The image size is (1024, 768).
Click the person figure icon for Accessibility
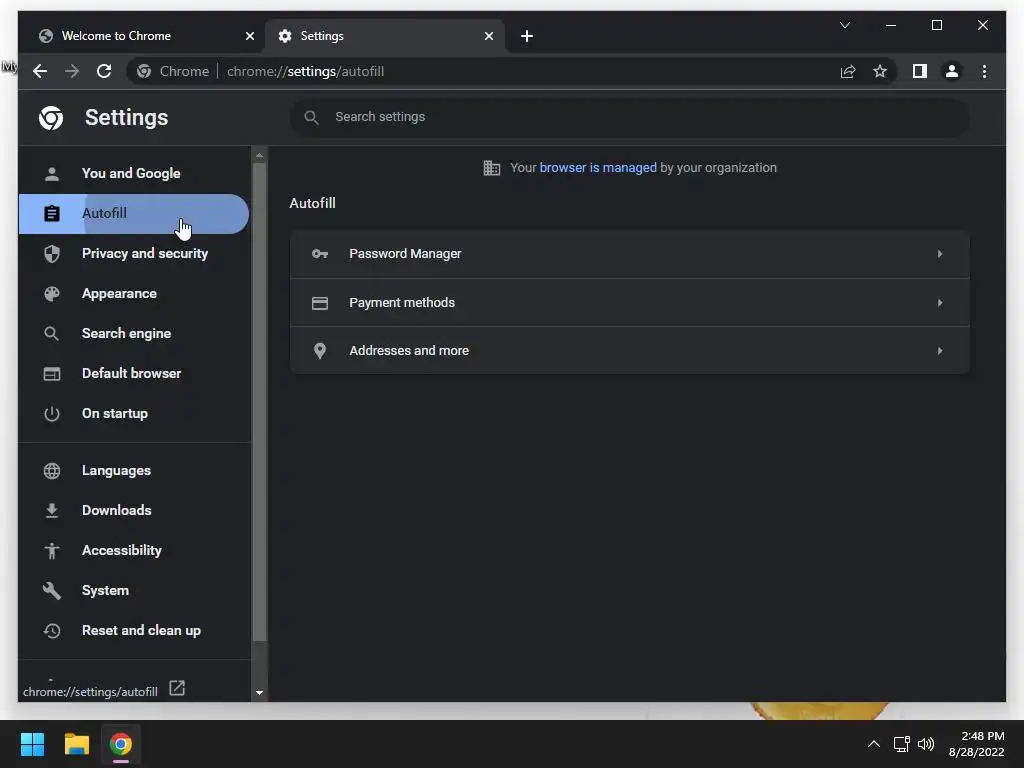pos(52,551)
